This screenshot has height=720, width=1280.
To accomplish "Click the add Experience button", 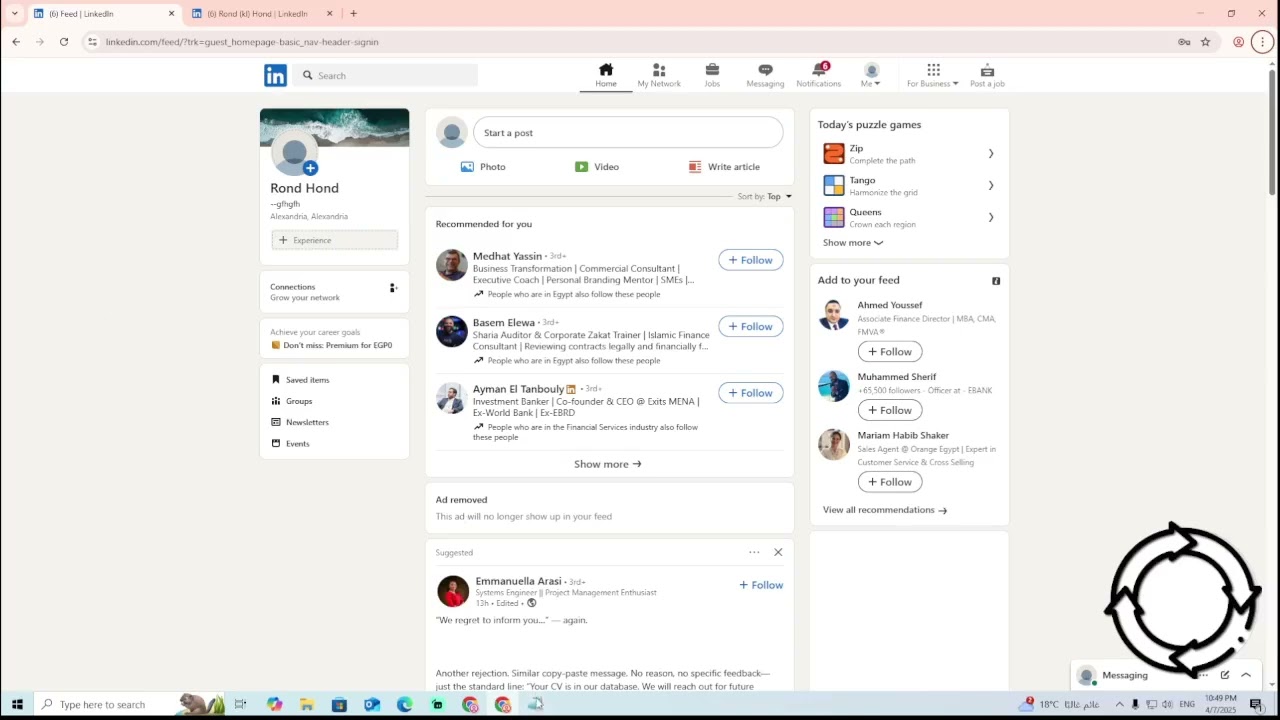I will pyautogui.click(x=335, y=240).
